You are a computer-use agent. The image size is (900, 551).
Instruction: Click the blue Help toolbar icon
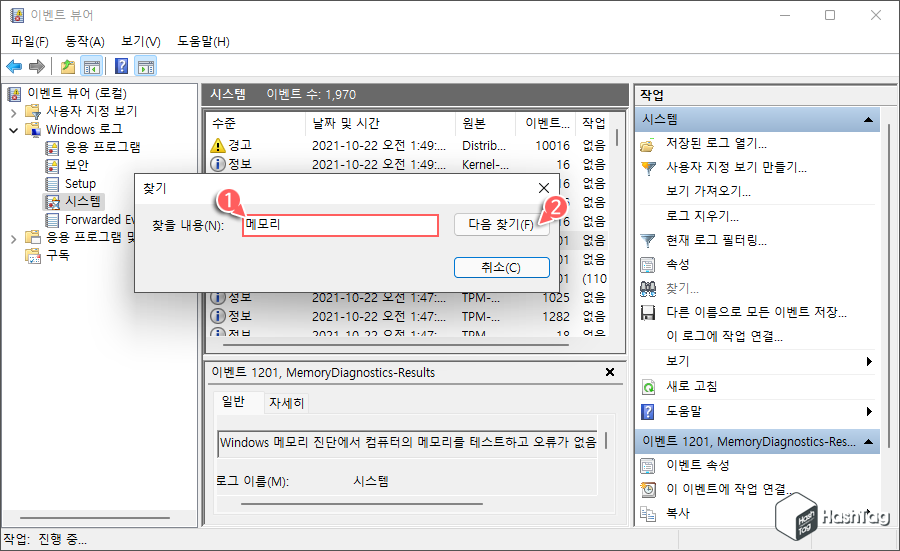click(x=121, y=67)
